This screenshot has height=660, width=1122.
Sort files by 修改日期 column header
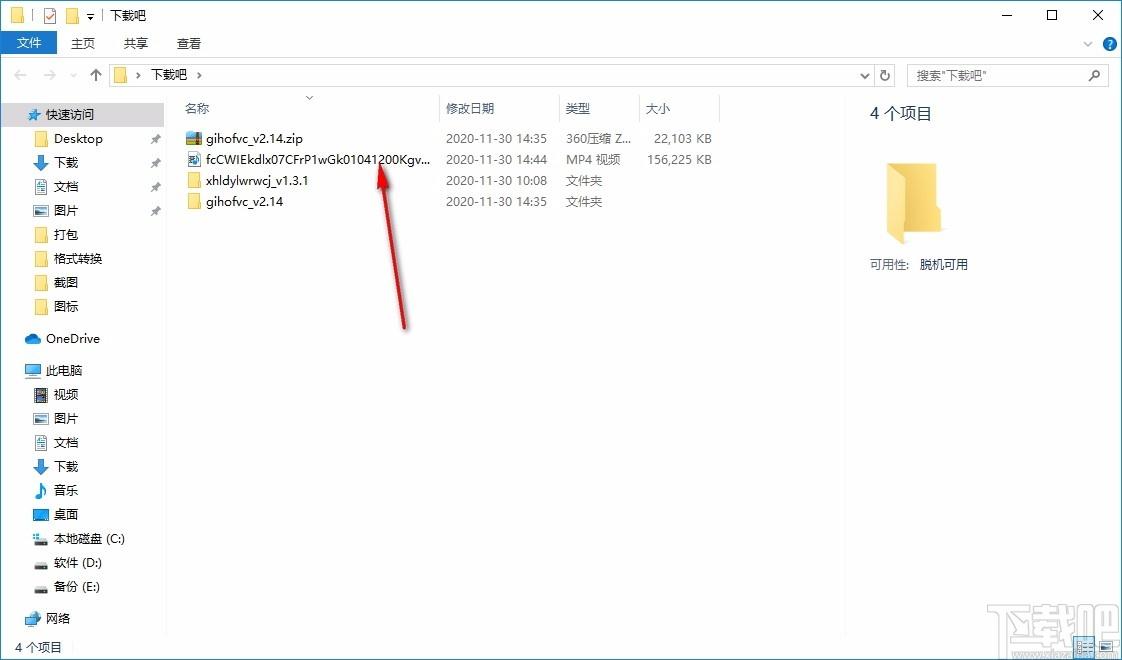point(470,108)
